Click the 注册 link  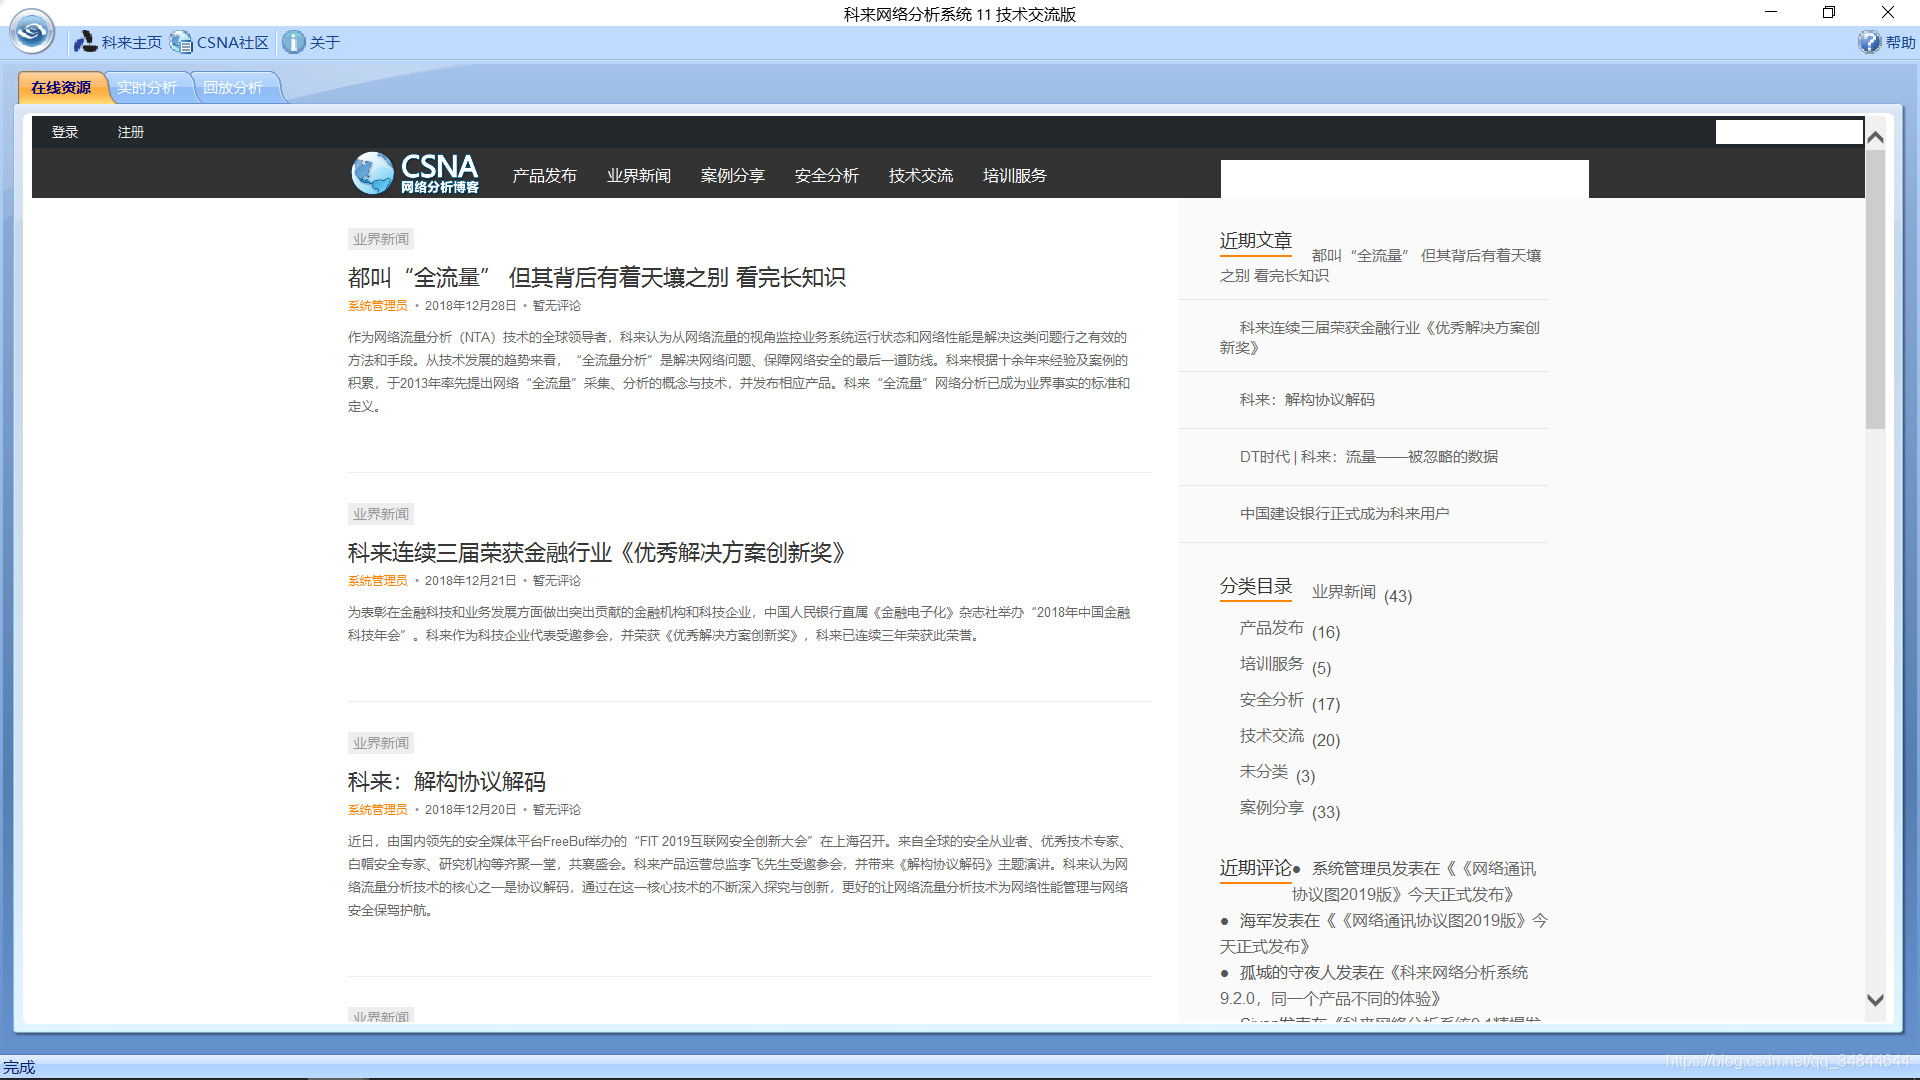coord(130,132)
